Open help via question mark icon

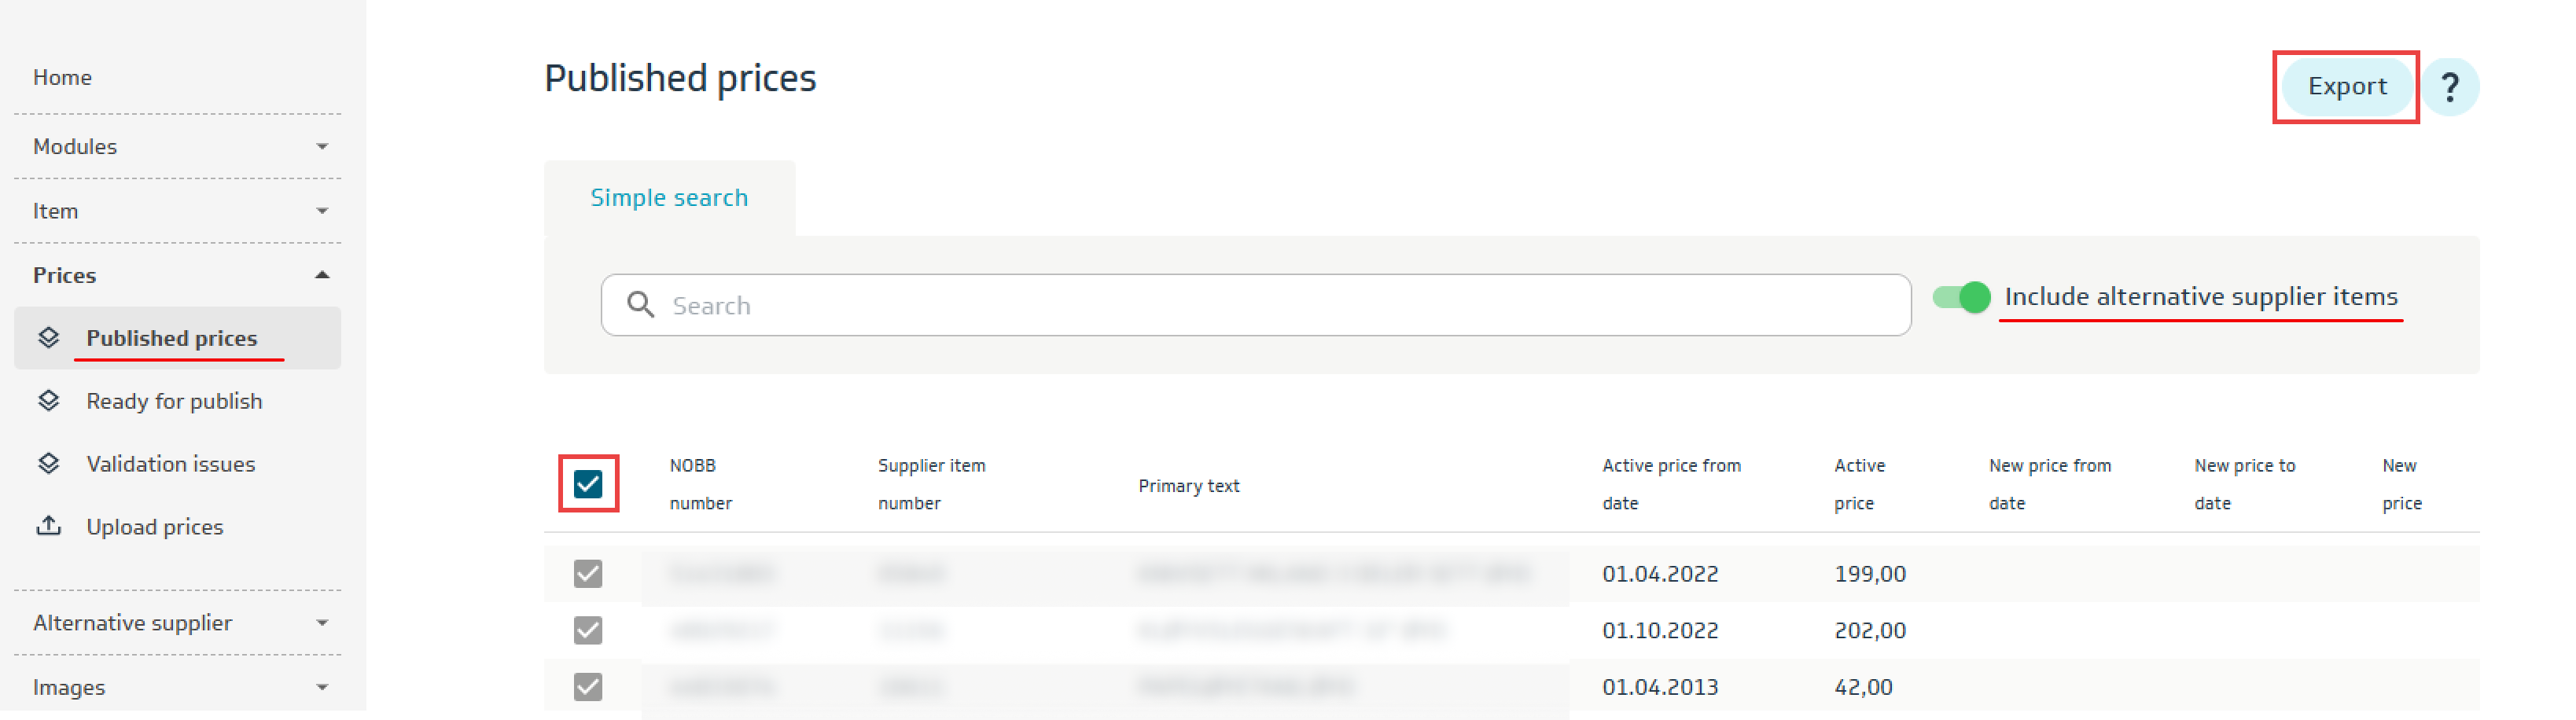[x=2449, y=87]
